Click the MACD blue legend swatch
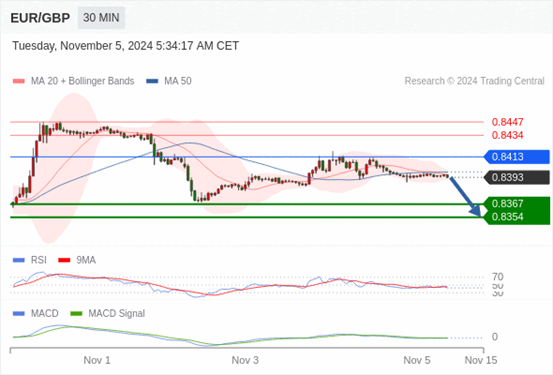 click(19, 314)
